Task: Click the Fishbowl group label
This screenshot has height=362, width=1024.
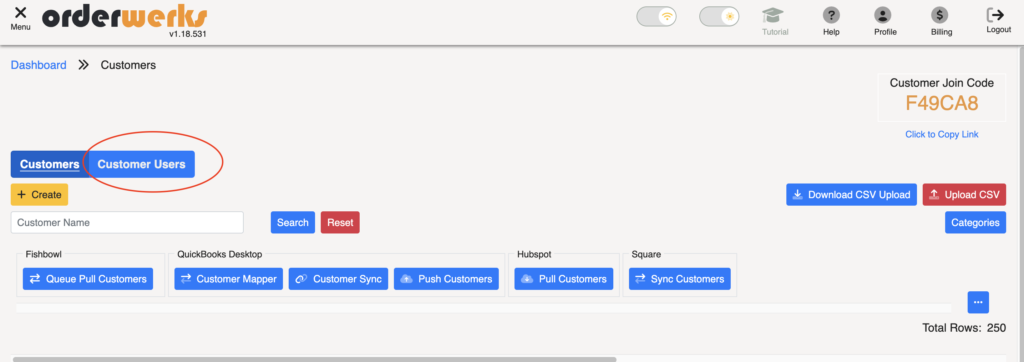Action: [x=43, y=254]
